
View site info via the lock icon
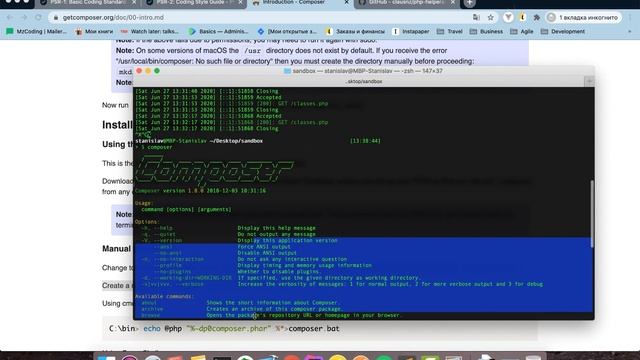pyautogui.click(x=56, y=18)
